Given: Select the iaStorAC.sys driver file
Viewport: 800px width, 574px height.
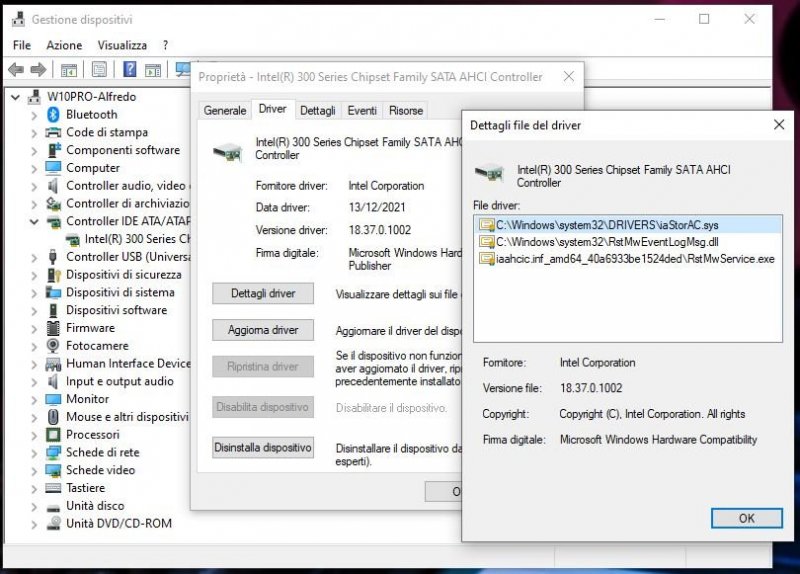Looking at the screenshot, I should pyautogui.click(x=628, y=224).
